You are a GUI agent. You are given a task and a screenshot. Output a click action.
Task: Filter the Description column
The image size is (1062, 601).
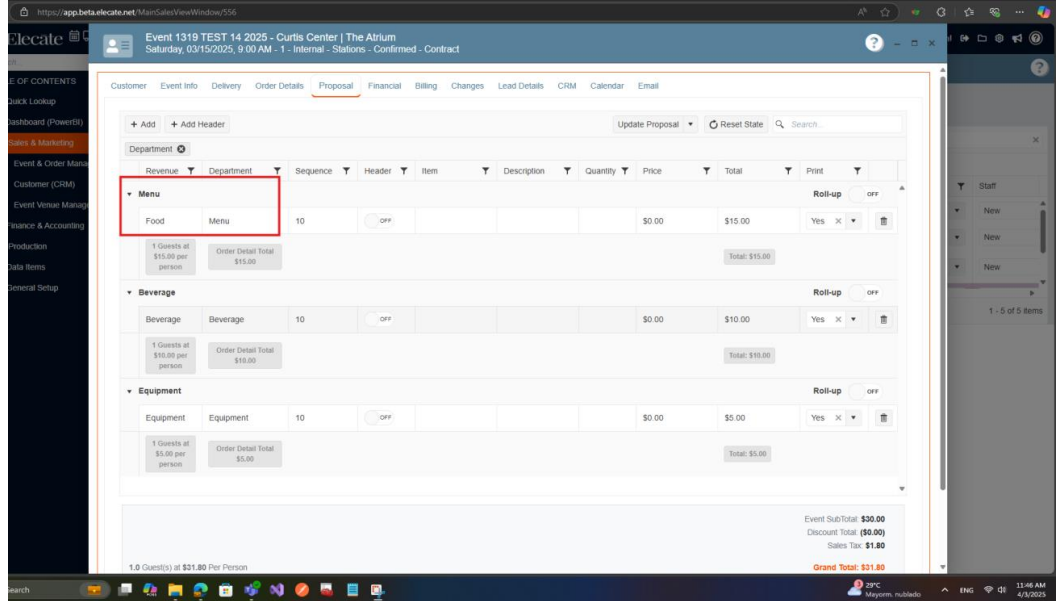567,171
